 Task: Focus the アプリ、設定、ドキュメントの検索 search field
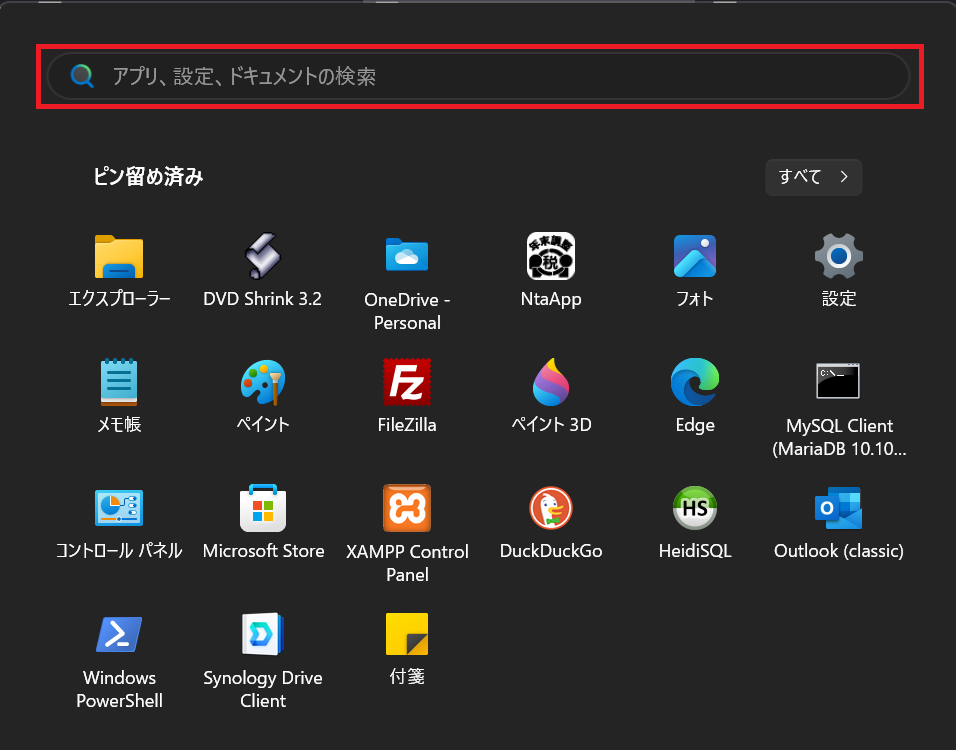[x=479, y=76]
